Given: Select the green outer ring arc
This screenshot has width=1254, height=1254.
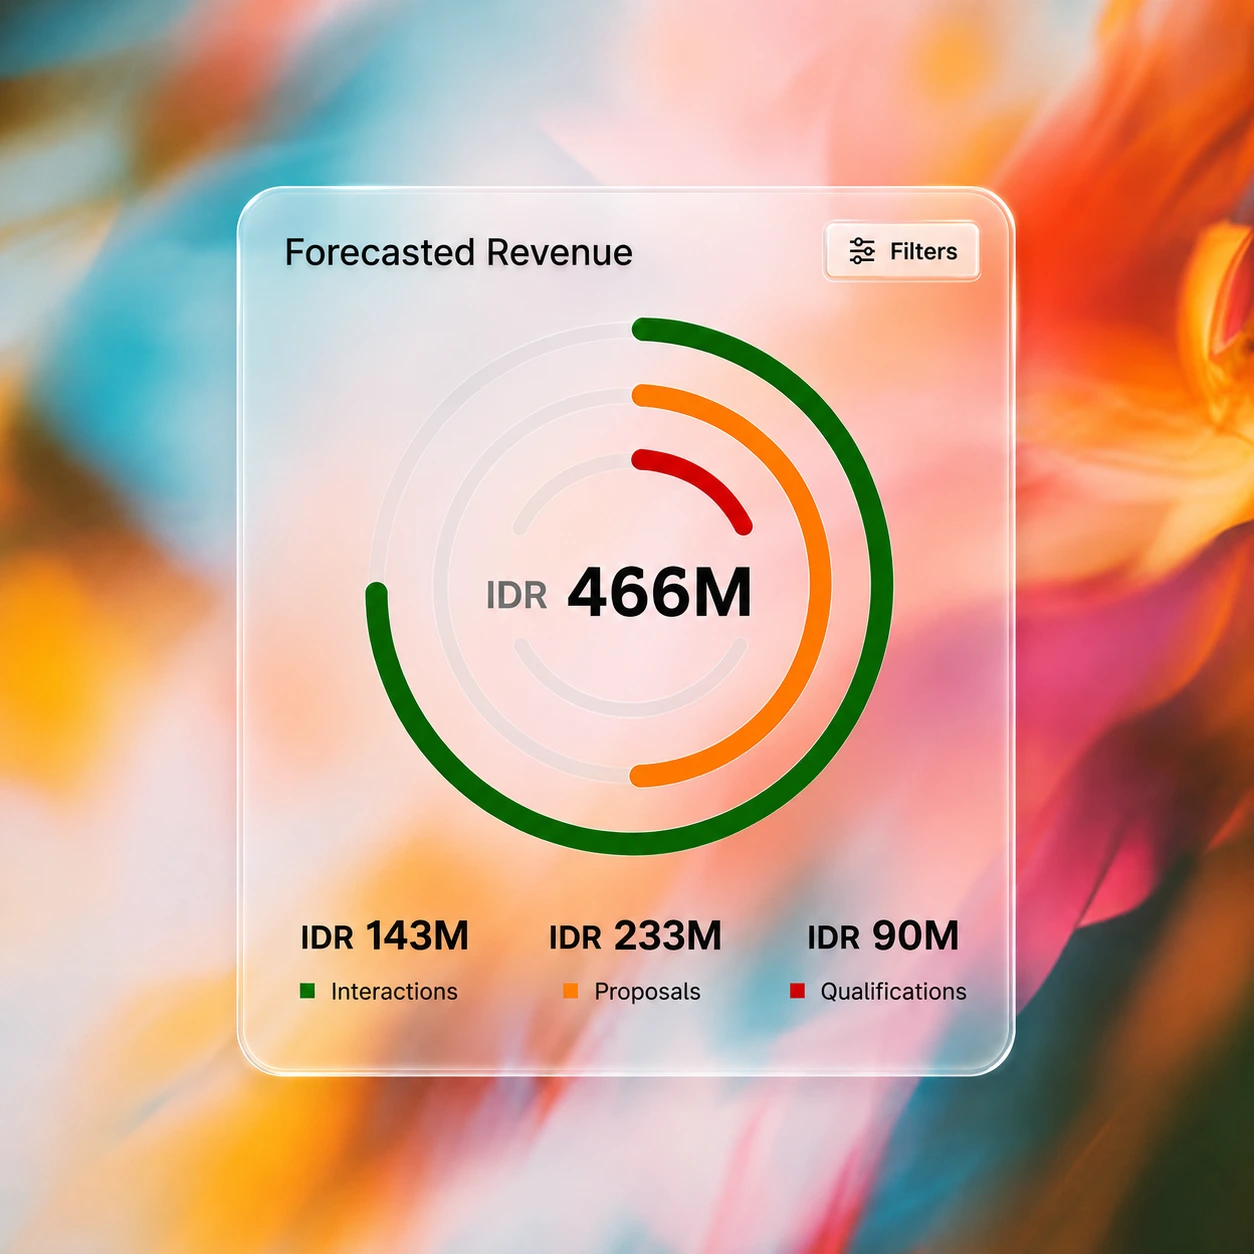Looking at the screenshot, I should [880, 585].
